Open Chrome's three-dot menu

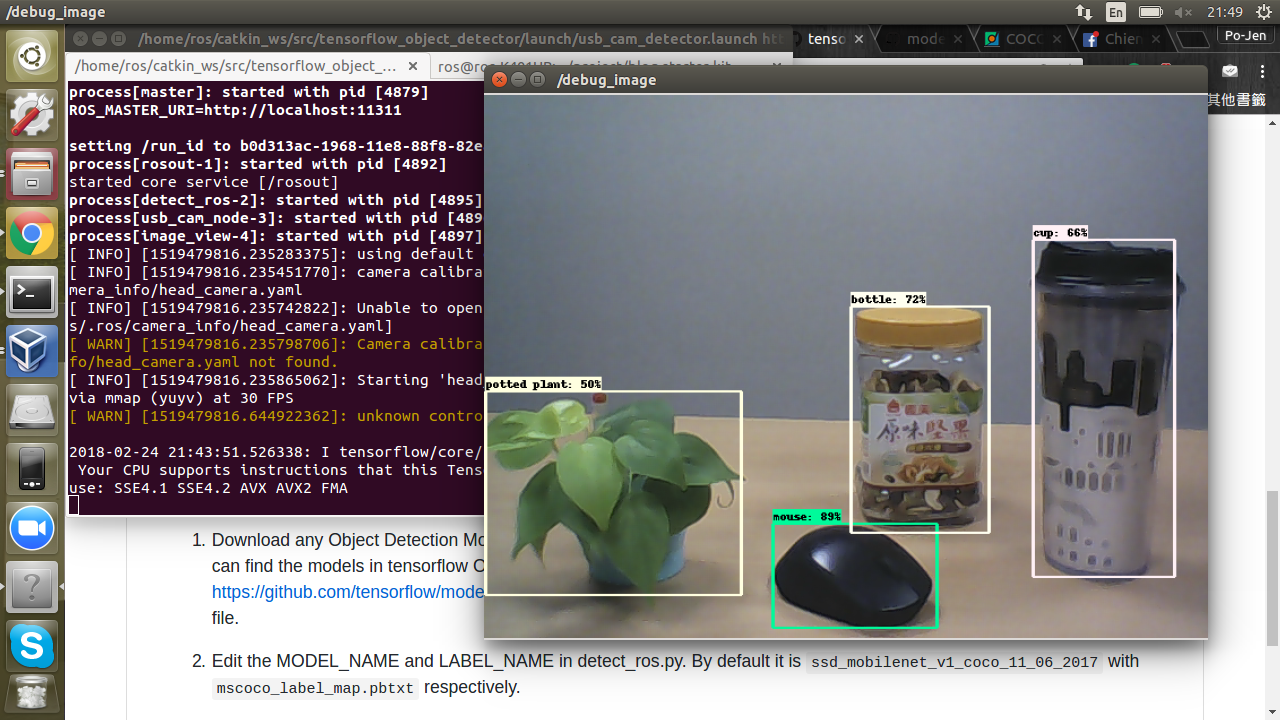click(1262, 70)
